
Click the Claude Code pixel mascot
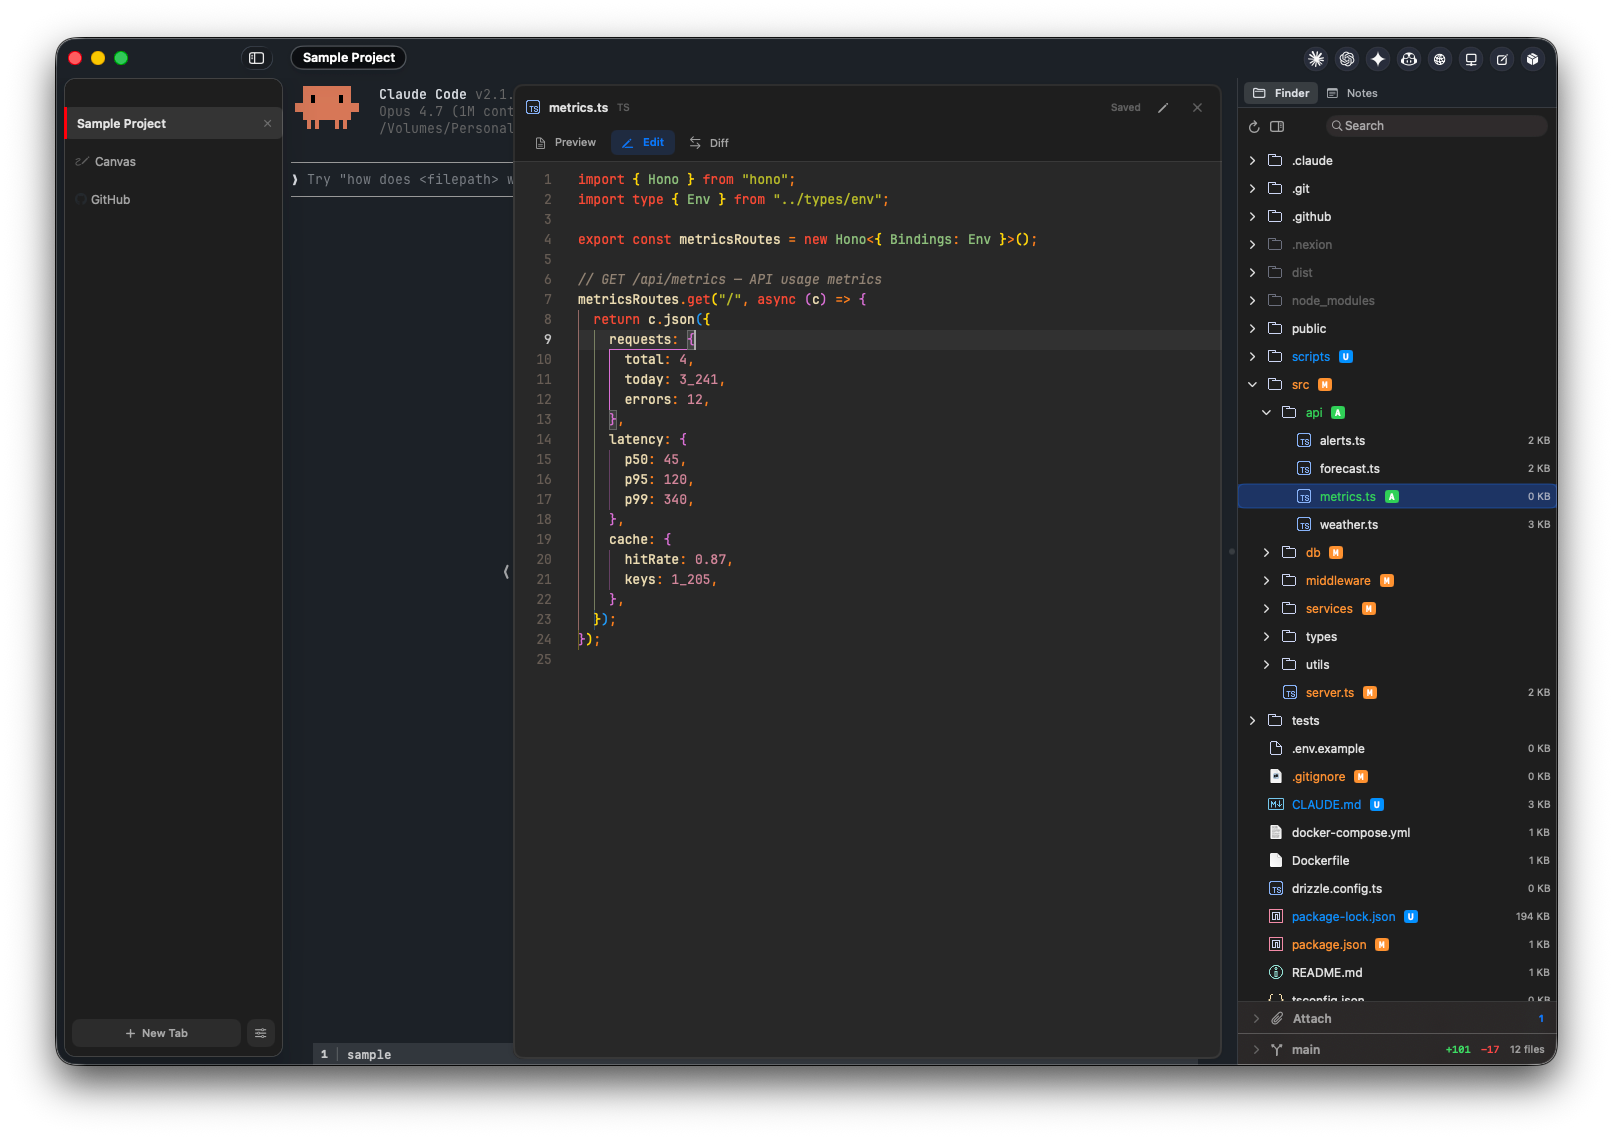click(x=326, y=108)
